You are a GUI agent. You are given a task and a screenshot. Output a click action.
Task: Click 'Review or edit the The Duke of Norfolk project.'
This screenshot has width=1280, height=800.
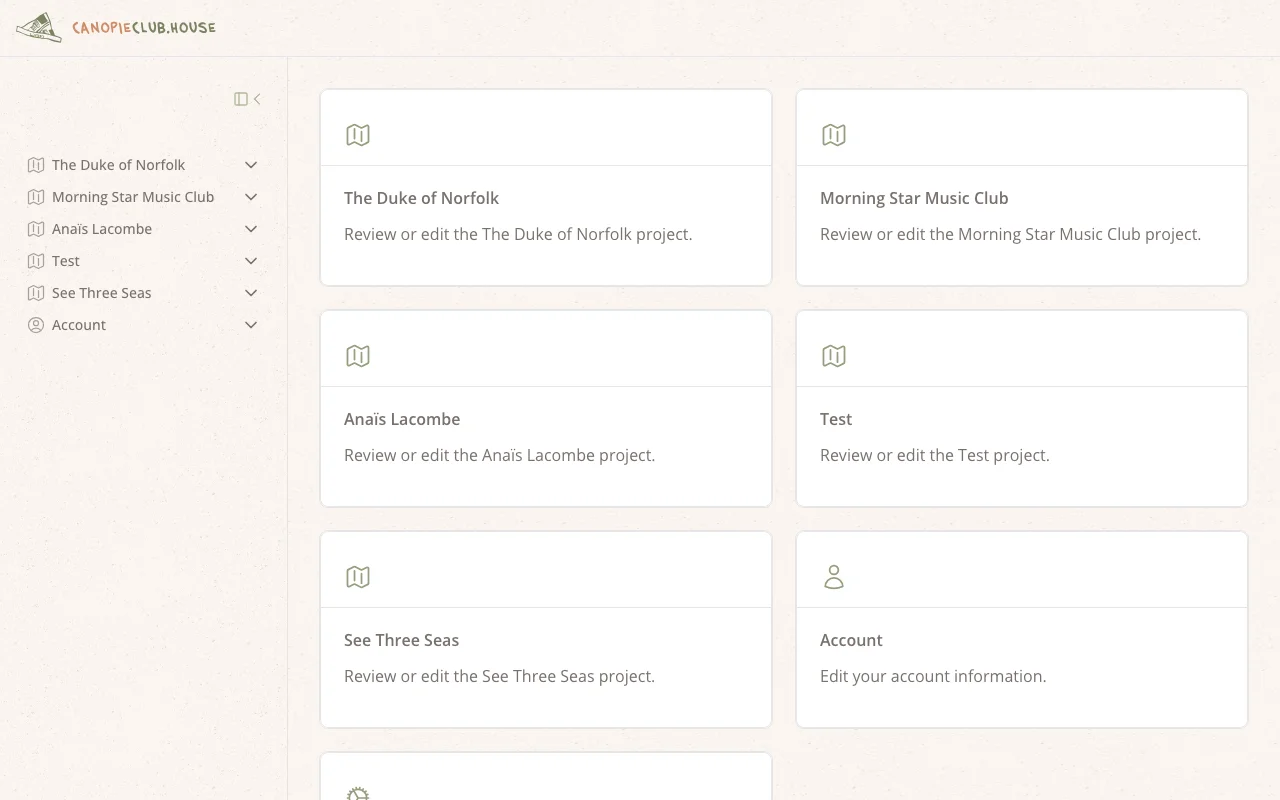(518, 234)
